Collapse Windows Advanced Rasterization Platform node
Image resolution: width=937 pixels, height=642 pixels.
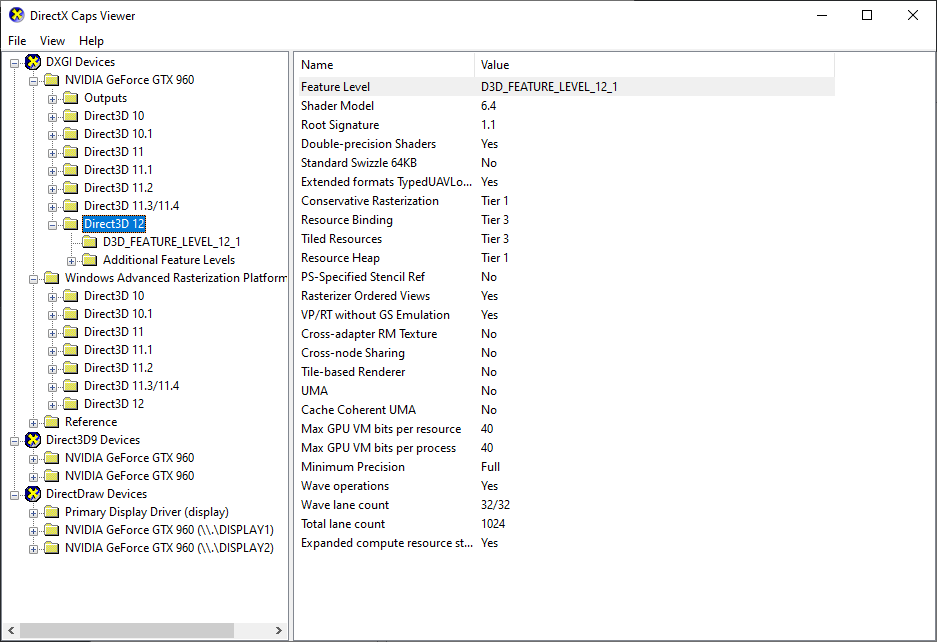coord(33,279)
